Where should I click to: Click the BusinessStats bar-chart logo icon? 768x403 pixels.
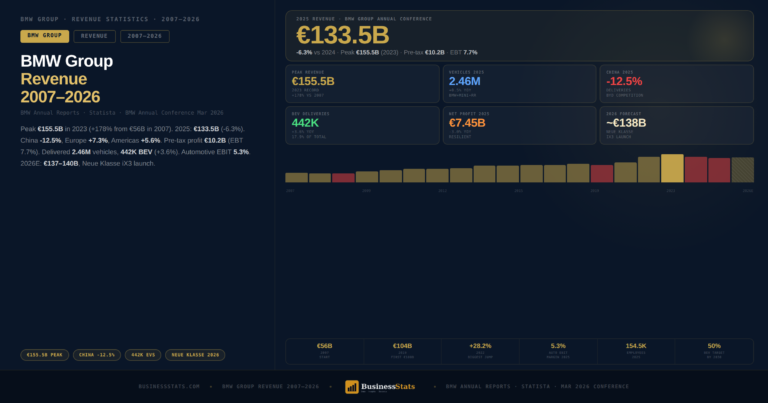352,387
